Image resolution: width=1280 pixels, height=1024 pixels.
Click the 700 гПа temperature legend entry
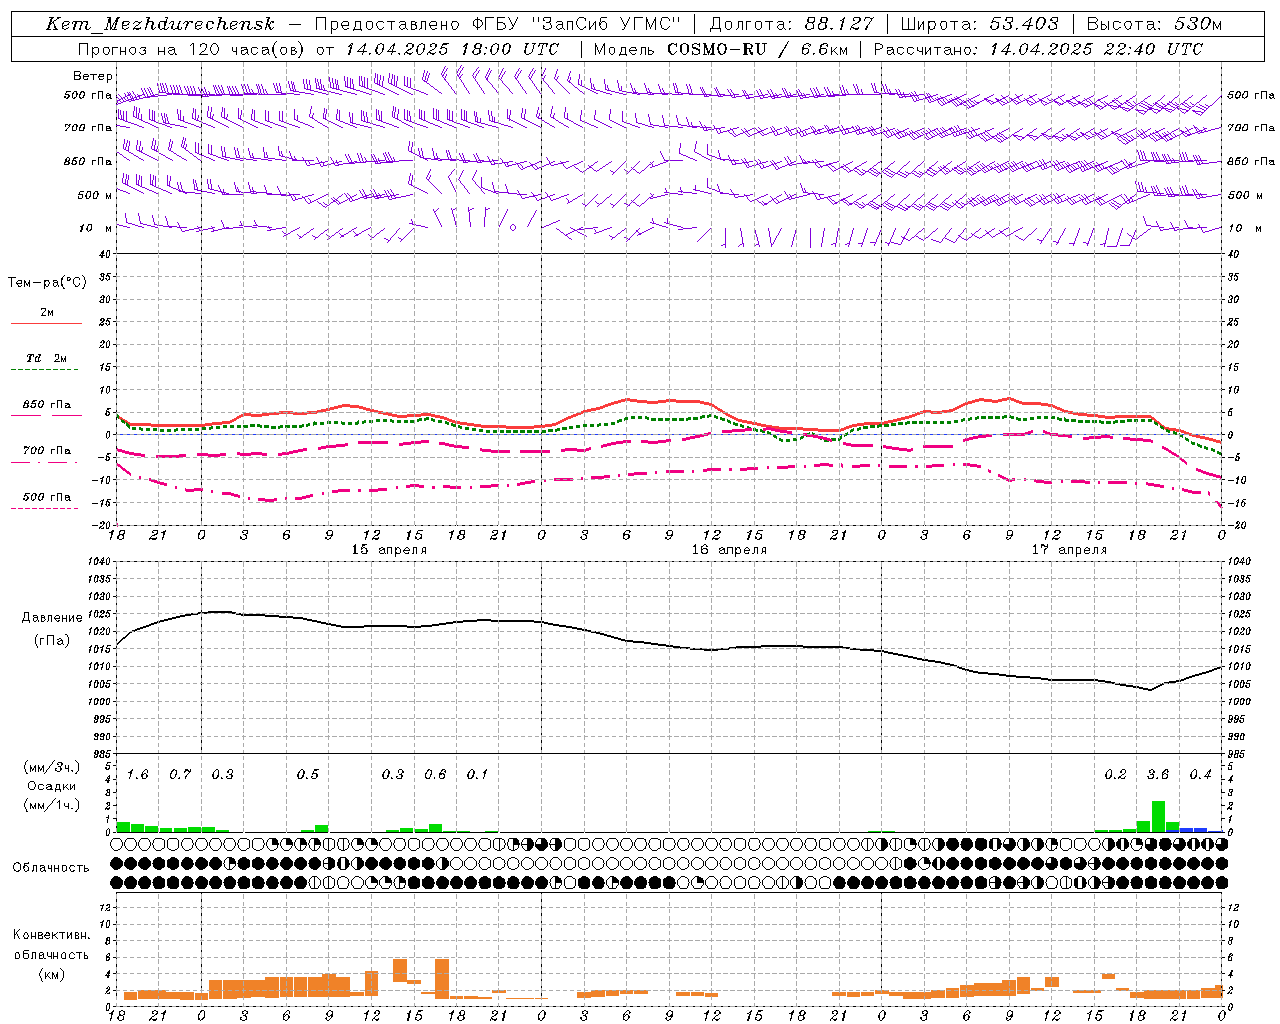pos(47,451)
